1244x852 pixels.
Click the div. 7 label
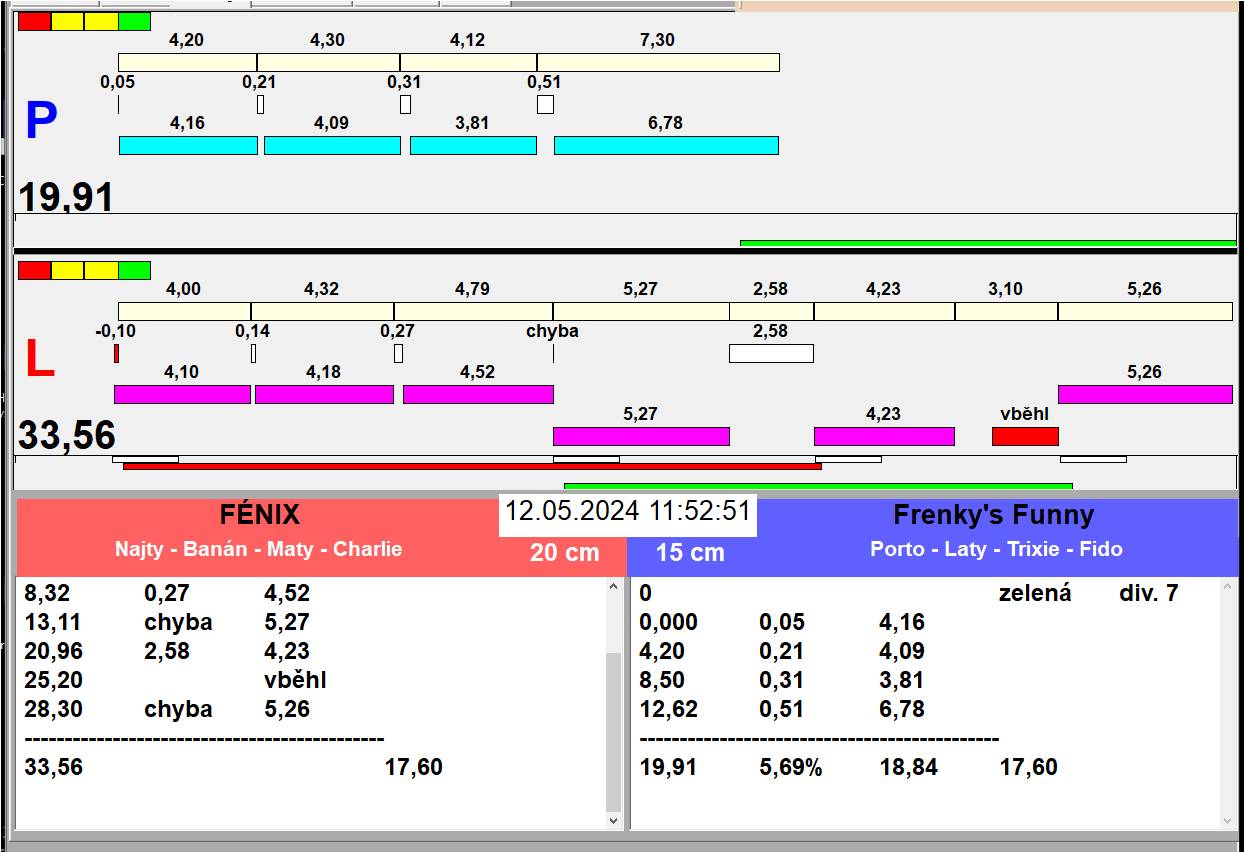(1148, 593)
